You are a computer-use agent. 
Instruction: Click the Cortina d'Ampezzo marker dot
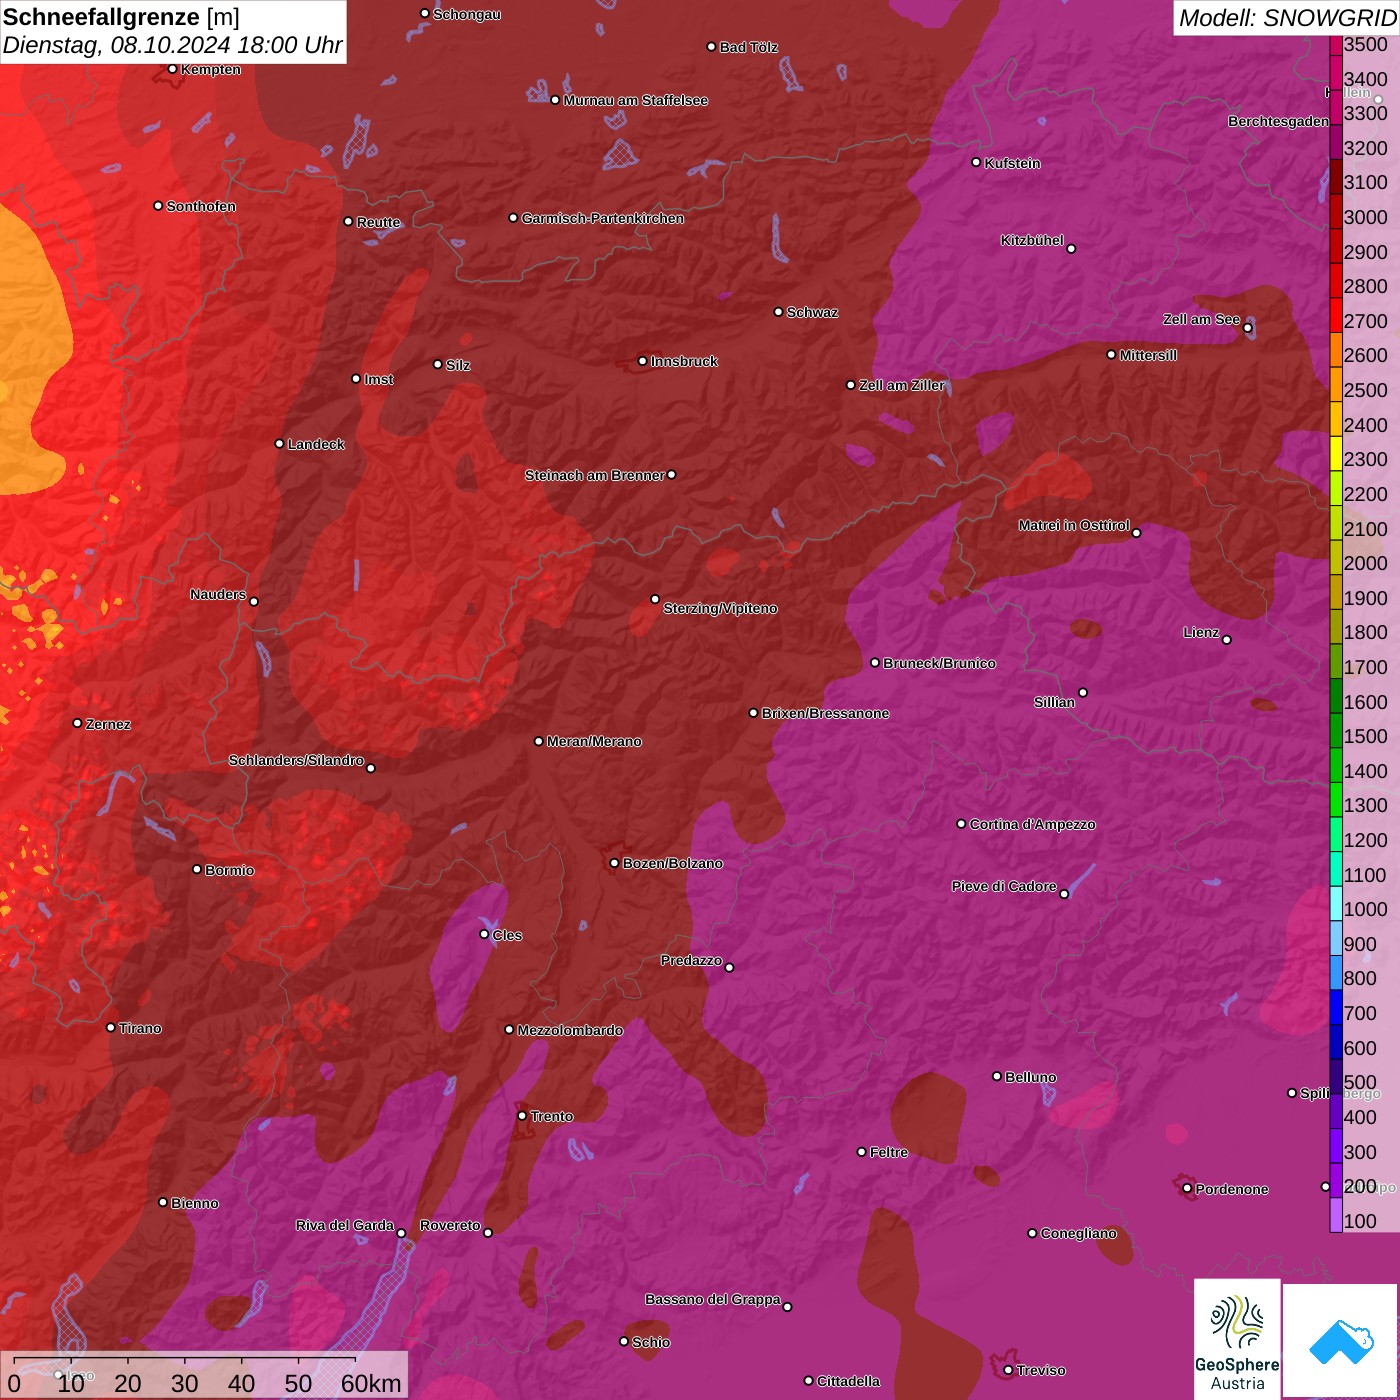click(962, 824)
